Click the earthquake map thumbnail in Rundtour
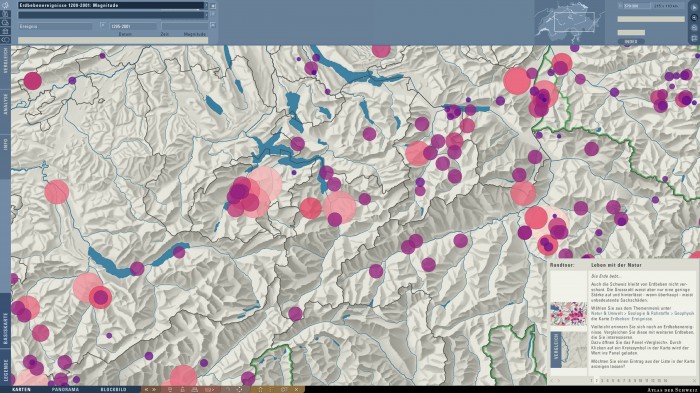Image resolution: width=700 pixels, height=393 pixels. [x=568, y=314]
